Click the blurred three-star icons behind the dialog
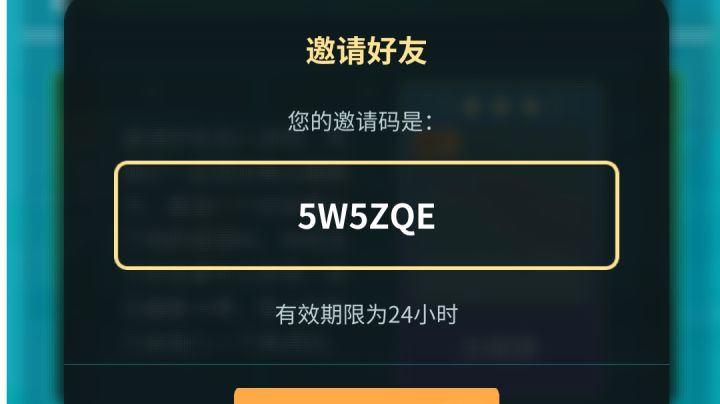Image resolution: width=720 pixels, height=404 pixels. click(x=501, y=107)
